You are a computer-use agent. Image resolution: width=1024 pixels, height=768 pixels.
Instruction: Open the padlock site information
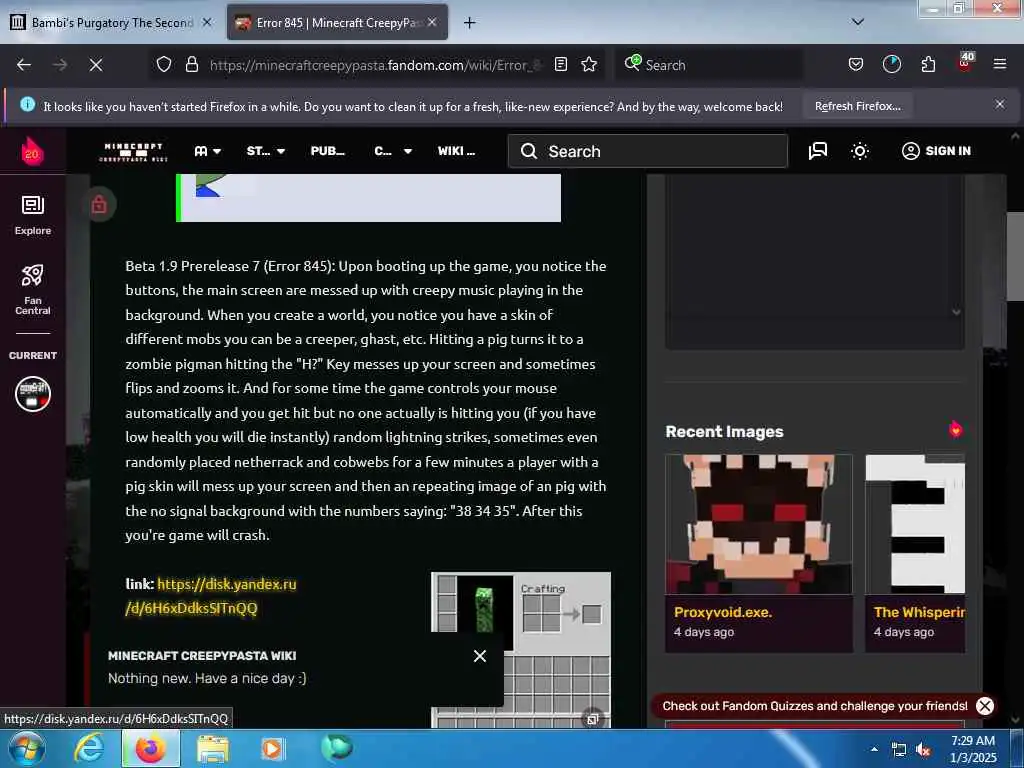click(191, 64)
